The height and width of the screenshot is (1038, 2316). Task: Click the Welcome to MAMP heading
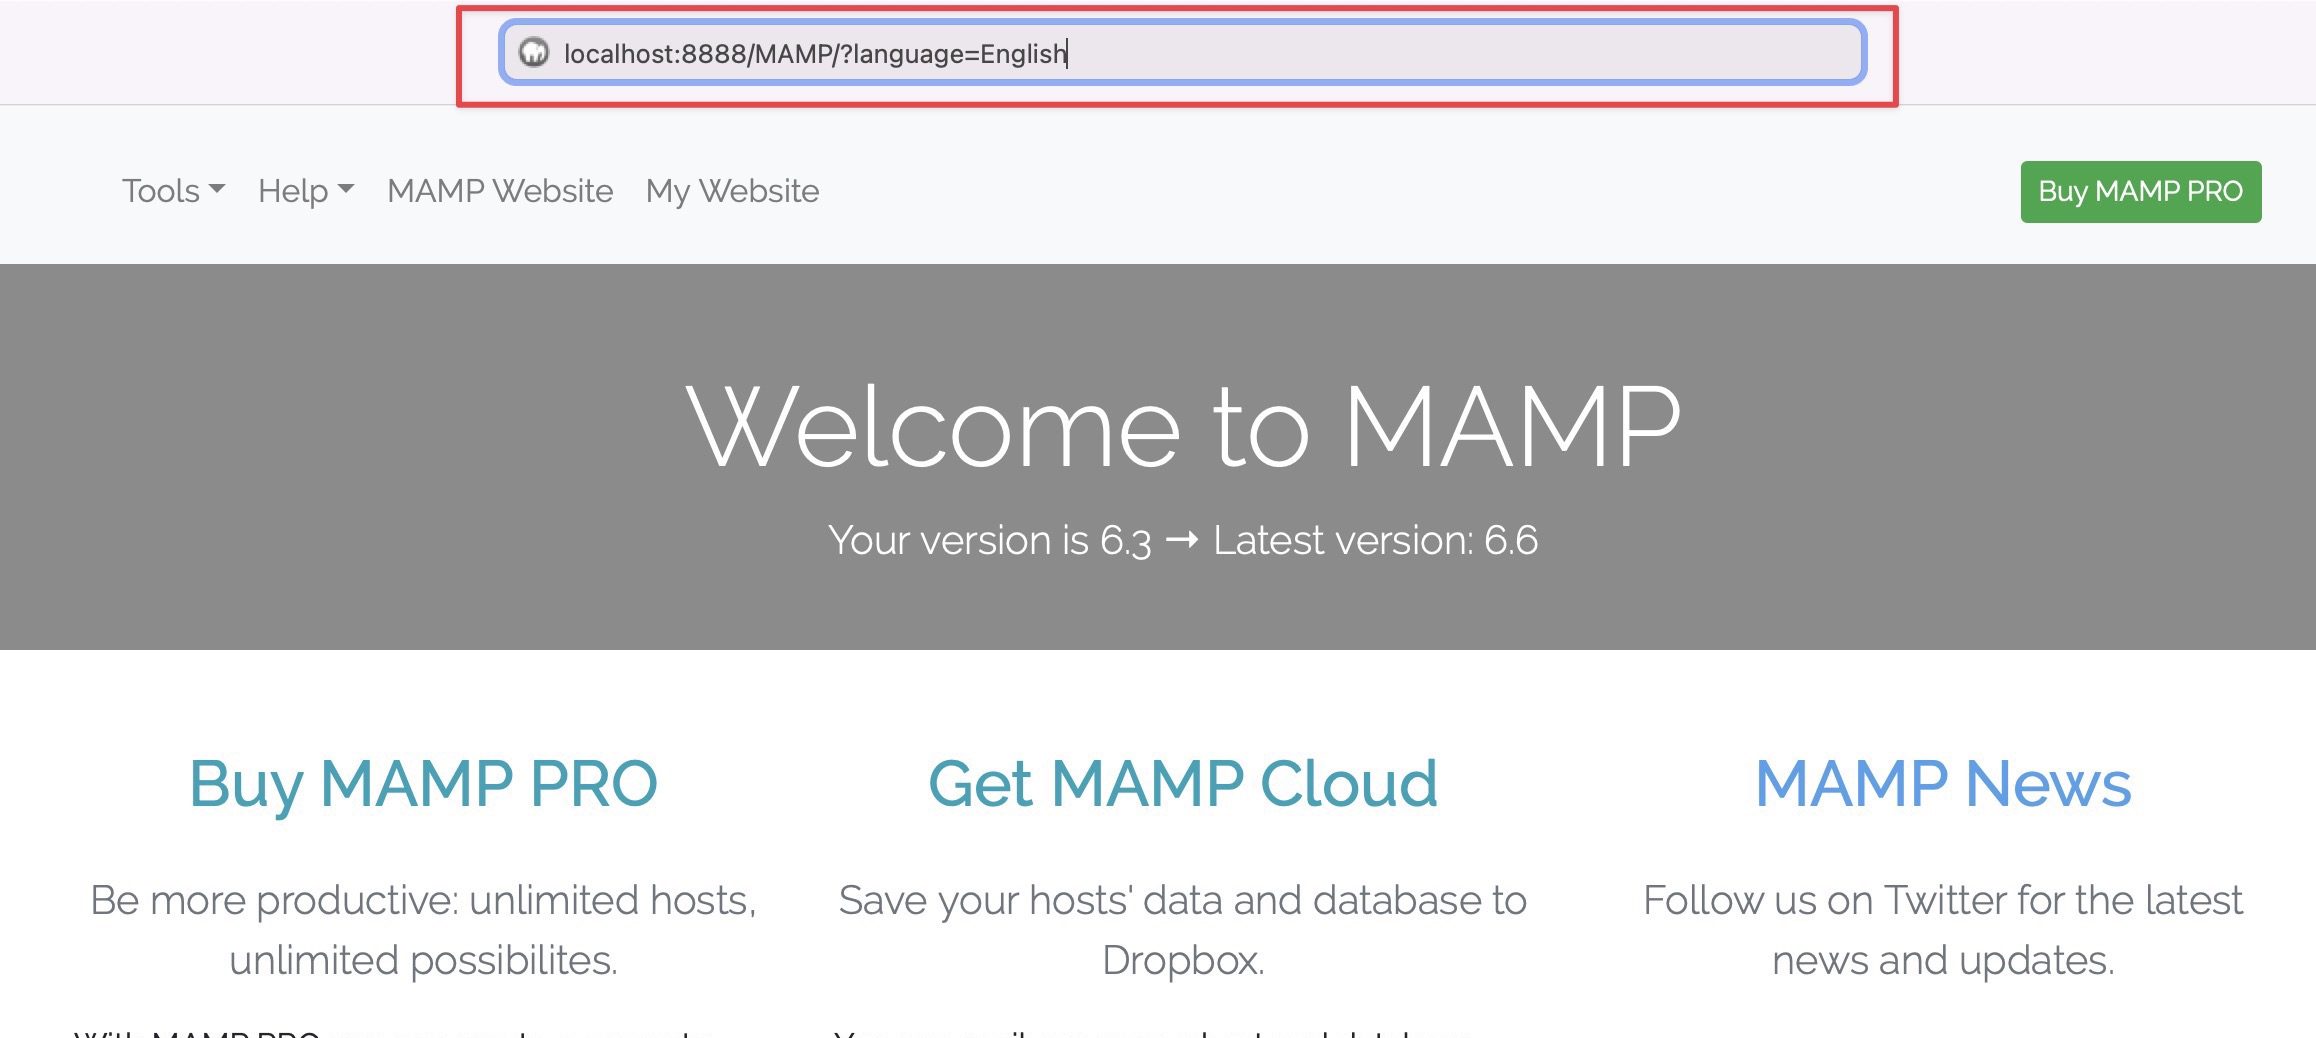(x=1183, y=427)
